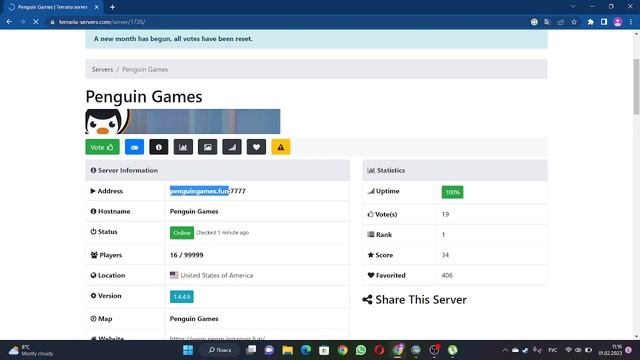640x360 pixels.
Task: Open the Chrome extensions puzzle icon
Action: pyautogui.click(x=591, y=22)
